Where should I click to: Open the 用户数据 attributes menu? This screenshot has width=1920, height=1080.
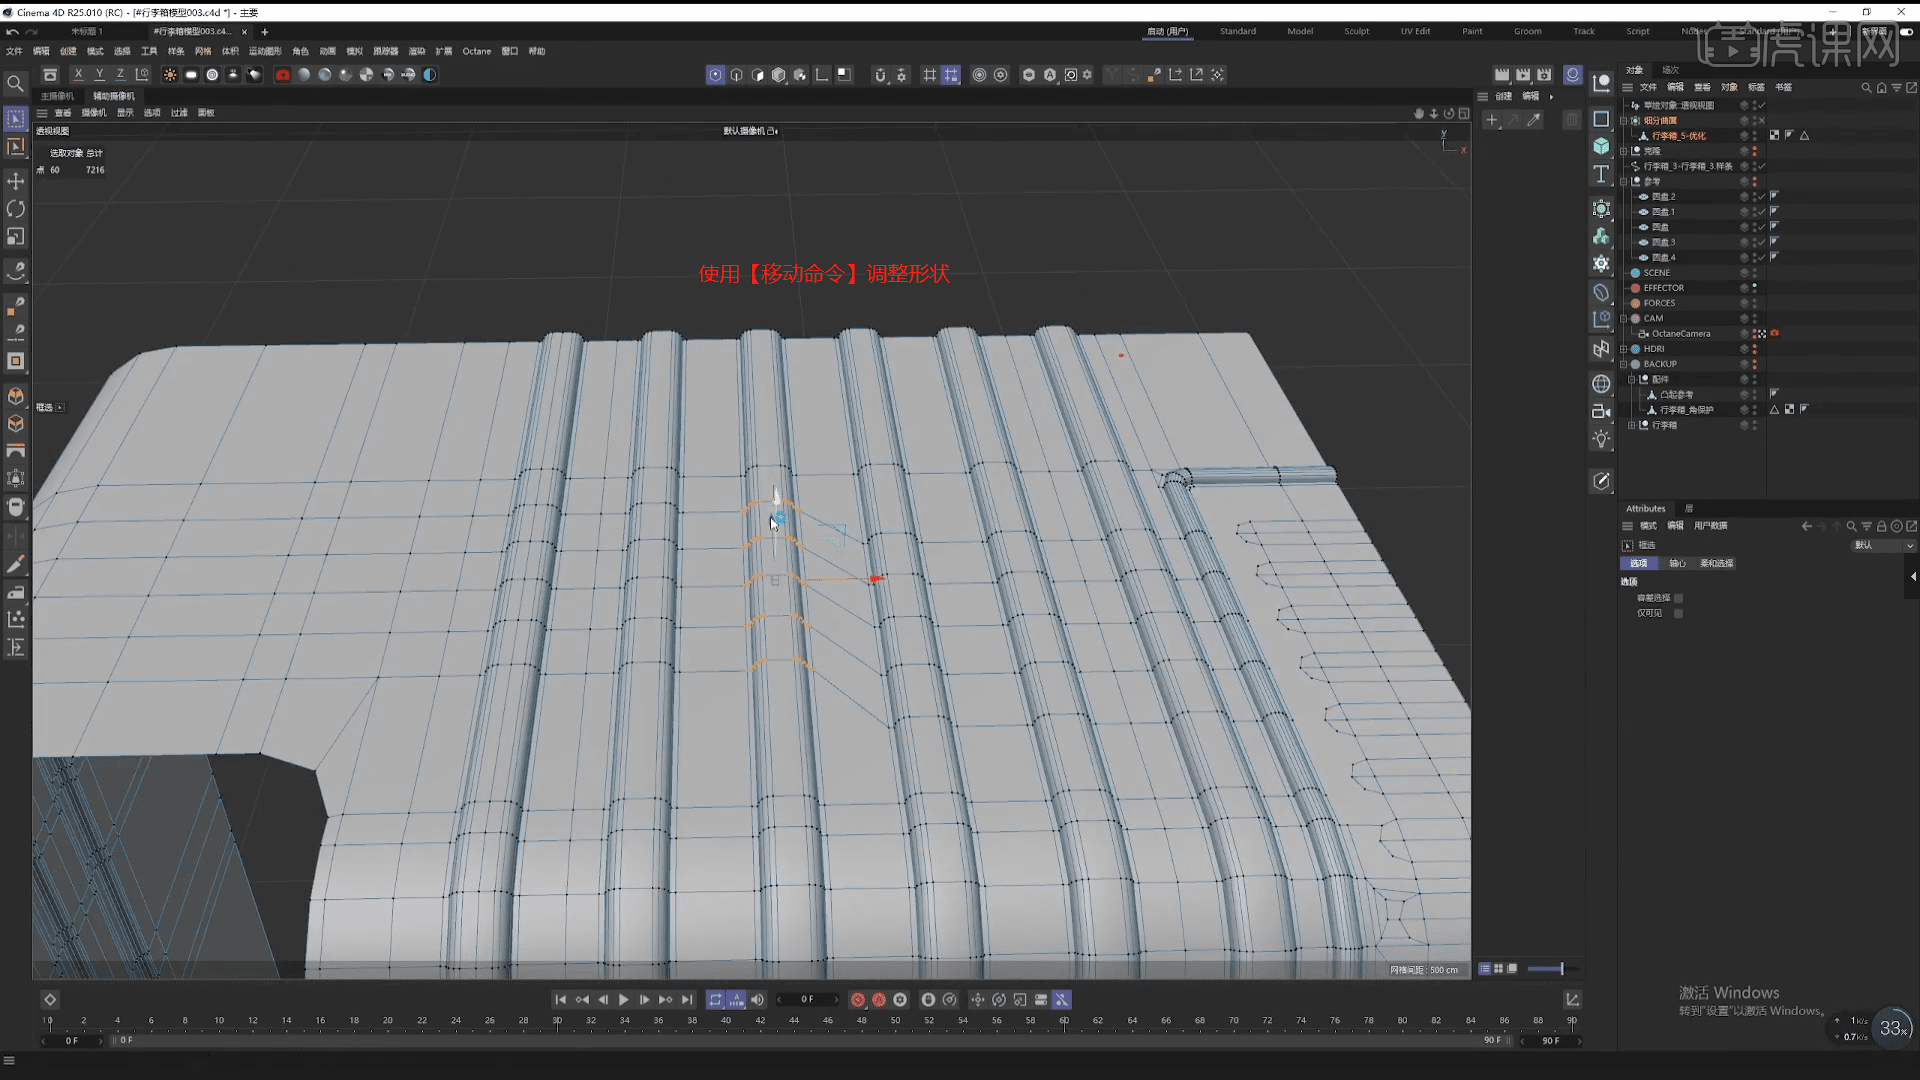(x=1710, y=526)
